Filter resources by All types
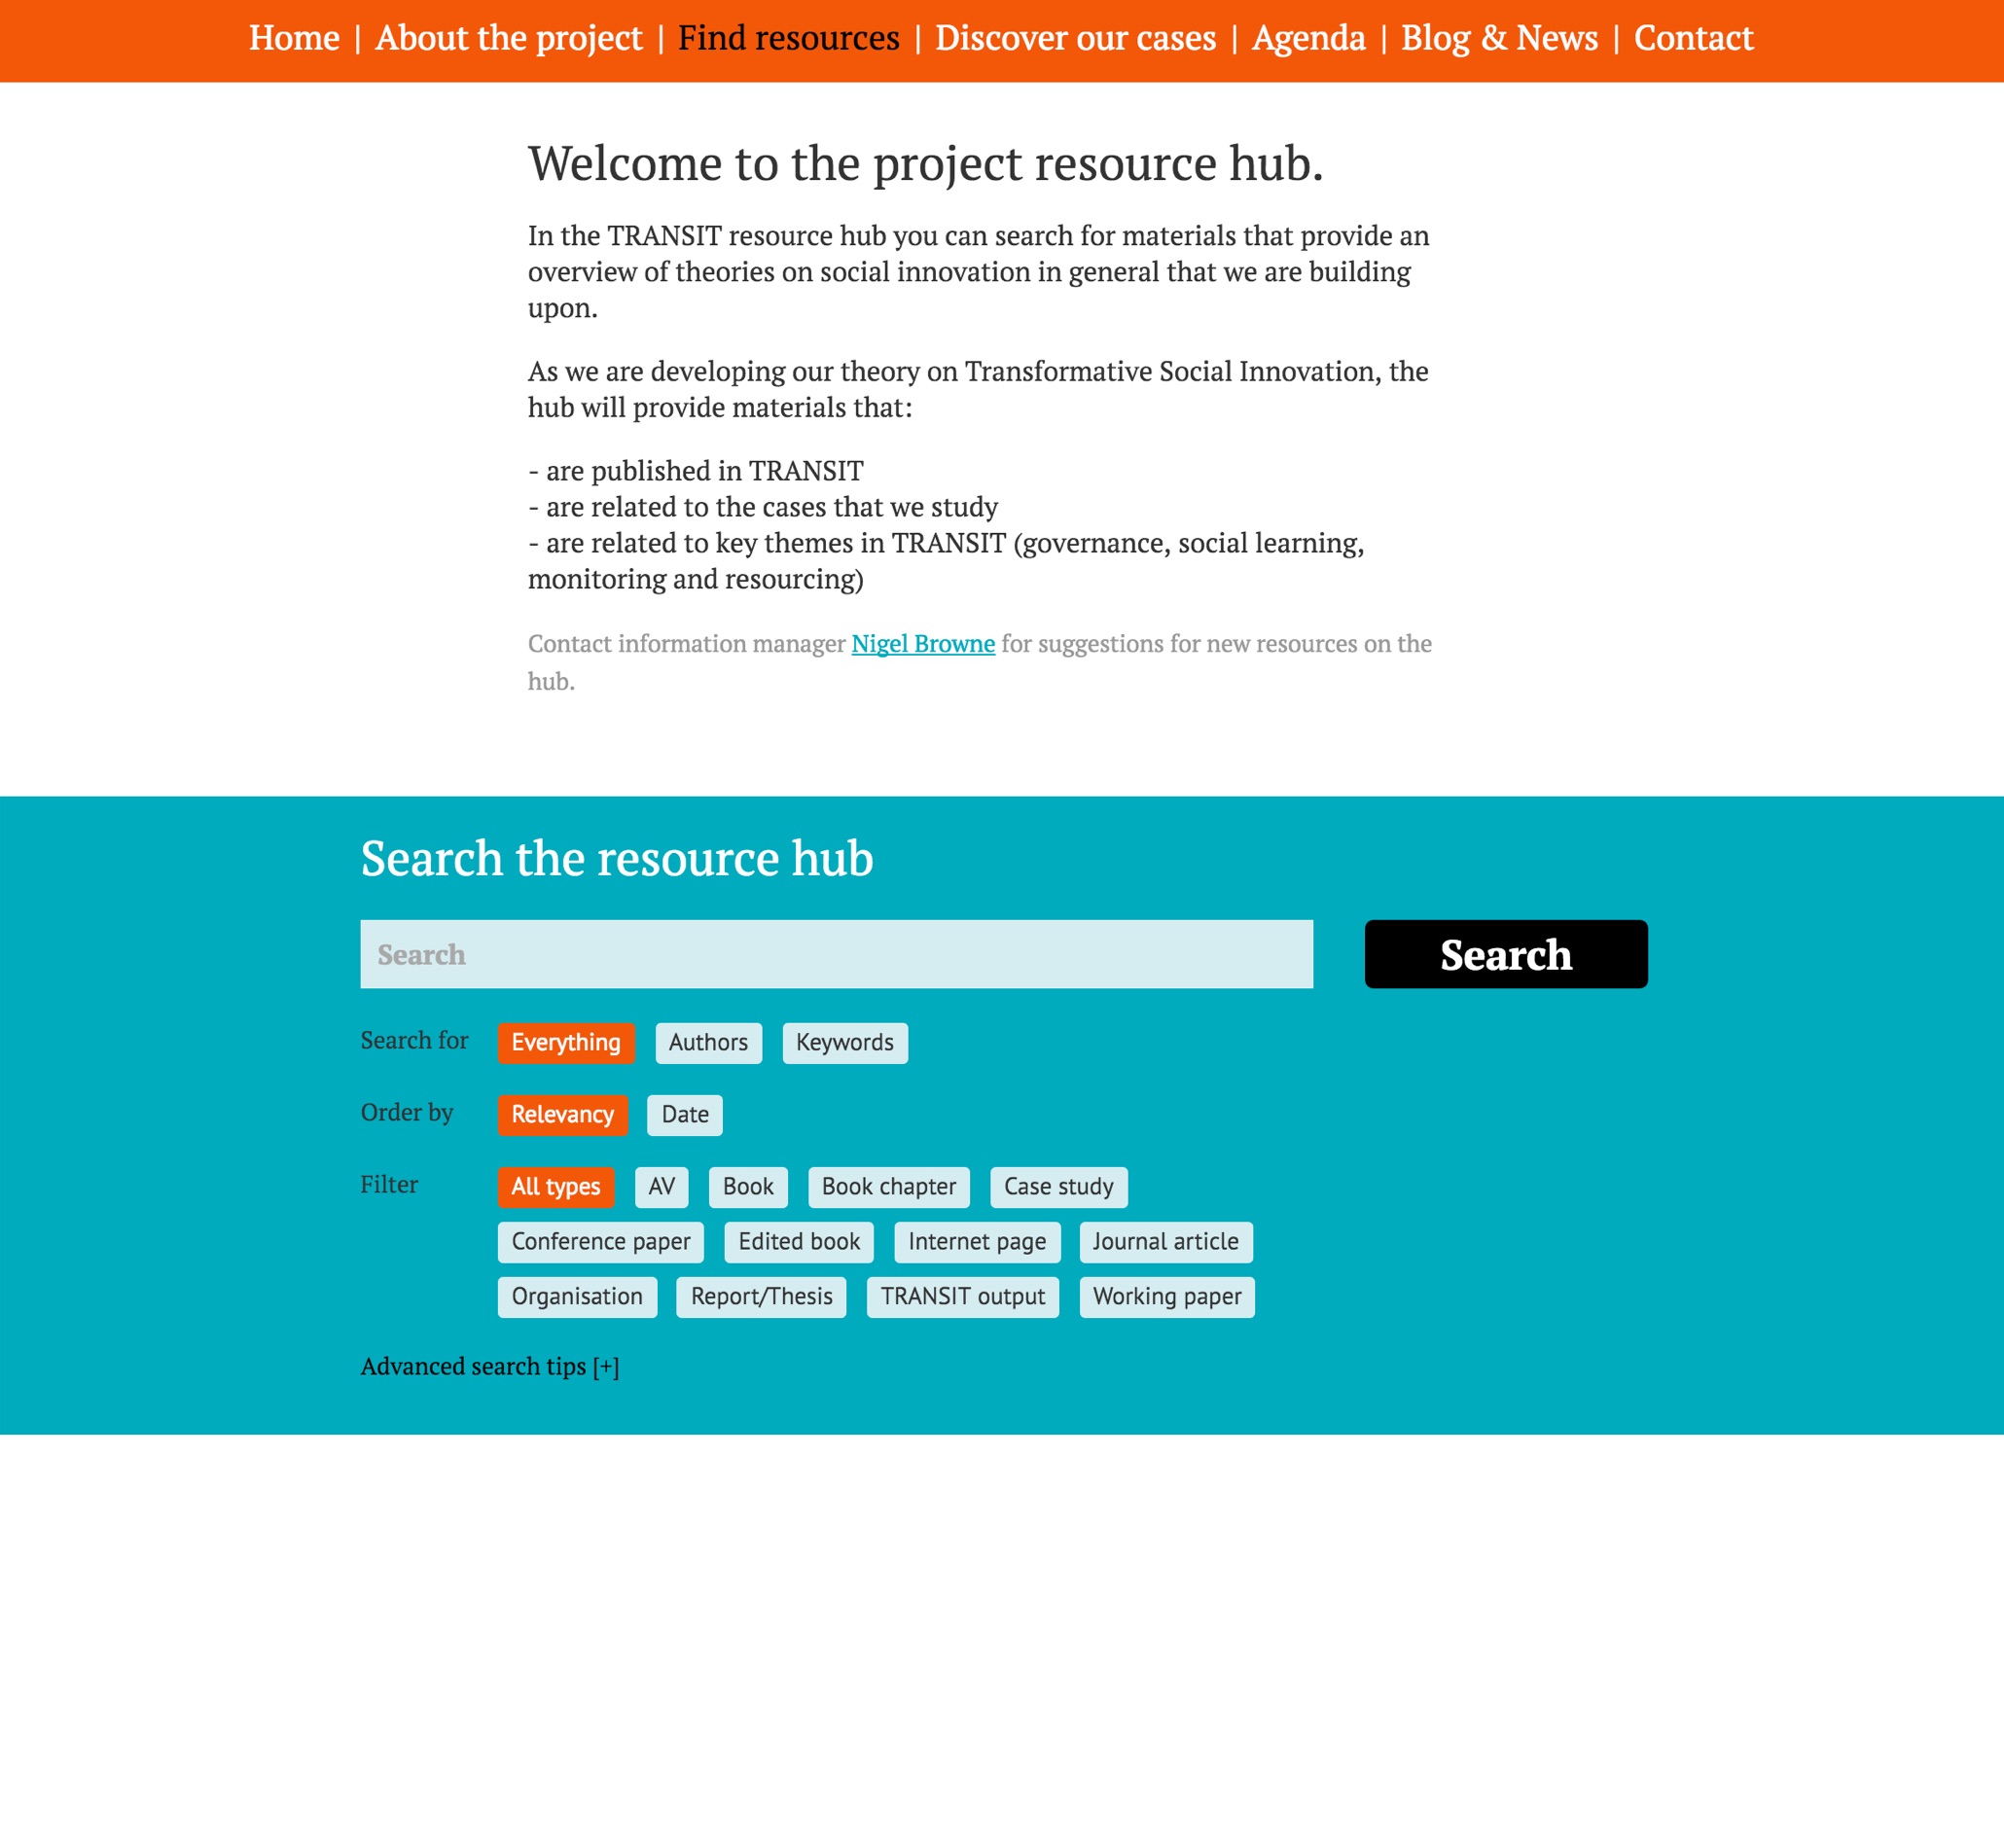Image resolution: width=2004 pixels, height=1848 pixels. (x=555, y=1185)
